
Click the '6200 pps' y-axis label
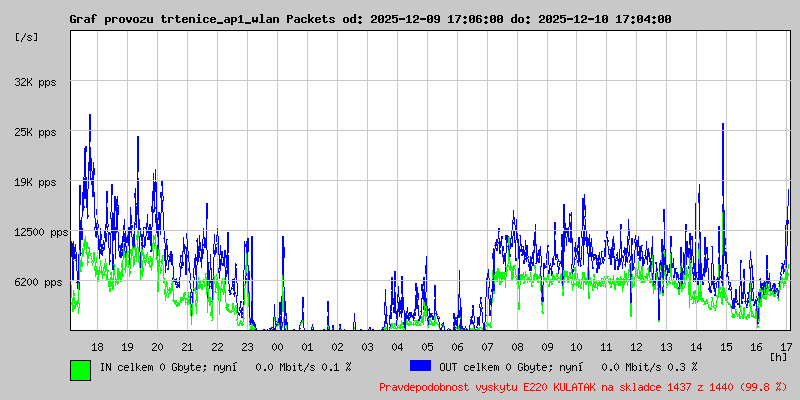[38, 282]
